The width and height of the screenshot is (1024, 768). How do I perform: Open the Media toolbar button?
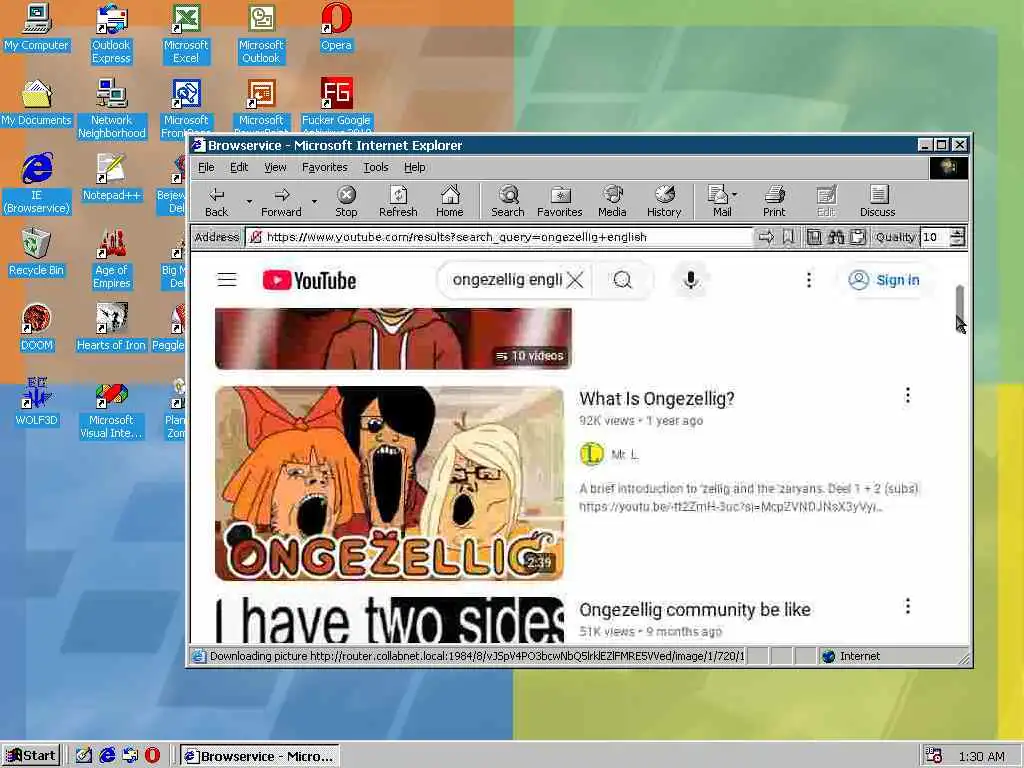pyautogui.click(x=612, y=201)
